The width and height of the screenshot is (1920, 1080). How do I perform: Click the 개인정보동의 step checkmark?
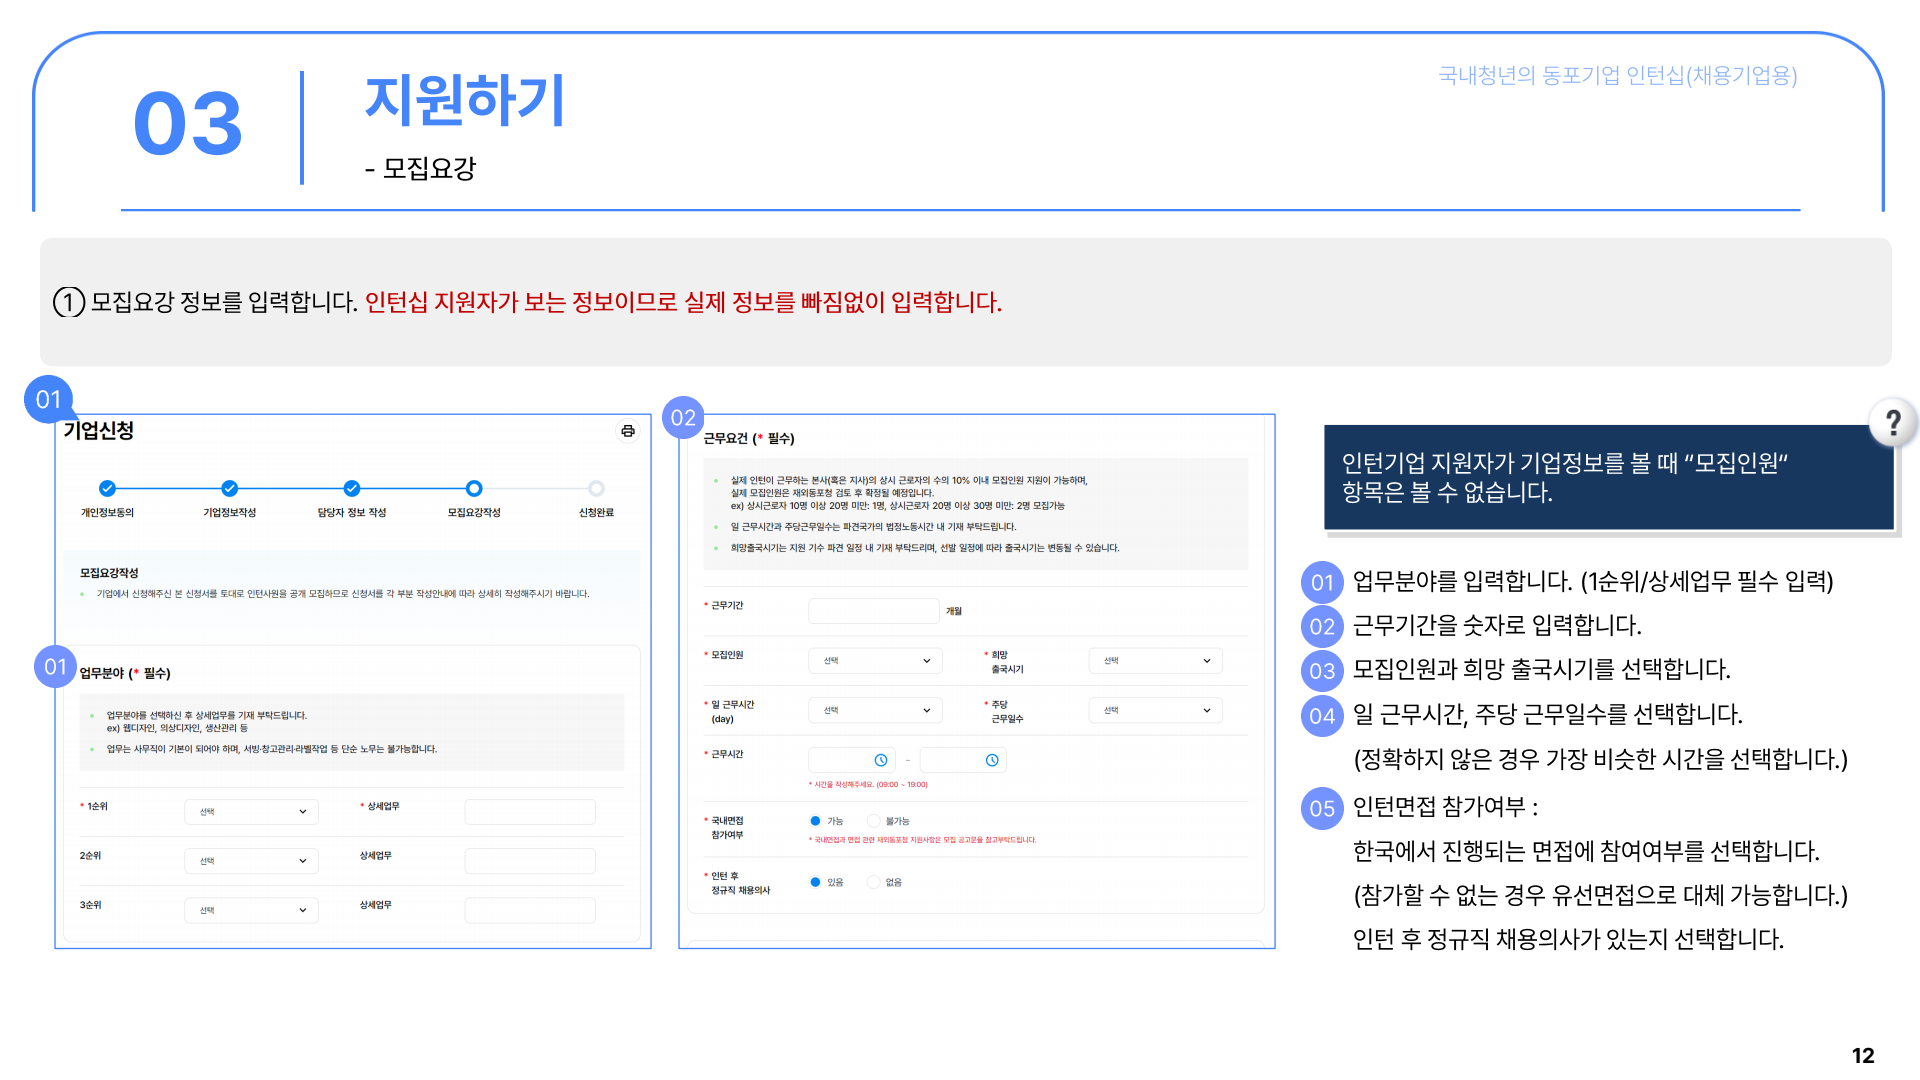click(x=107, y=488)
